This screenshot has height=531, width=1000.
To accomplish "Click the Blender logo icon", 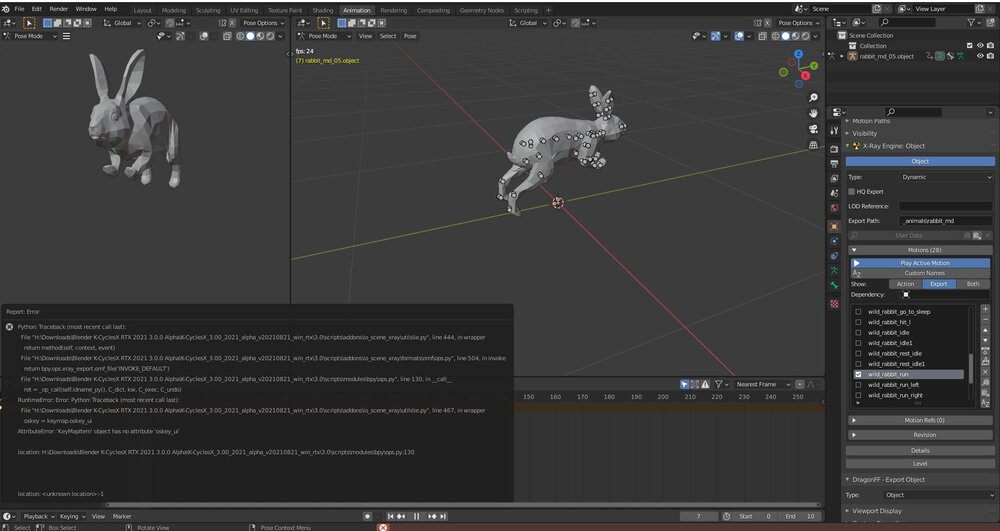I will click(6, 9).
